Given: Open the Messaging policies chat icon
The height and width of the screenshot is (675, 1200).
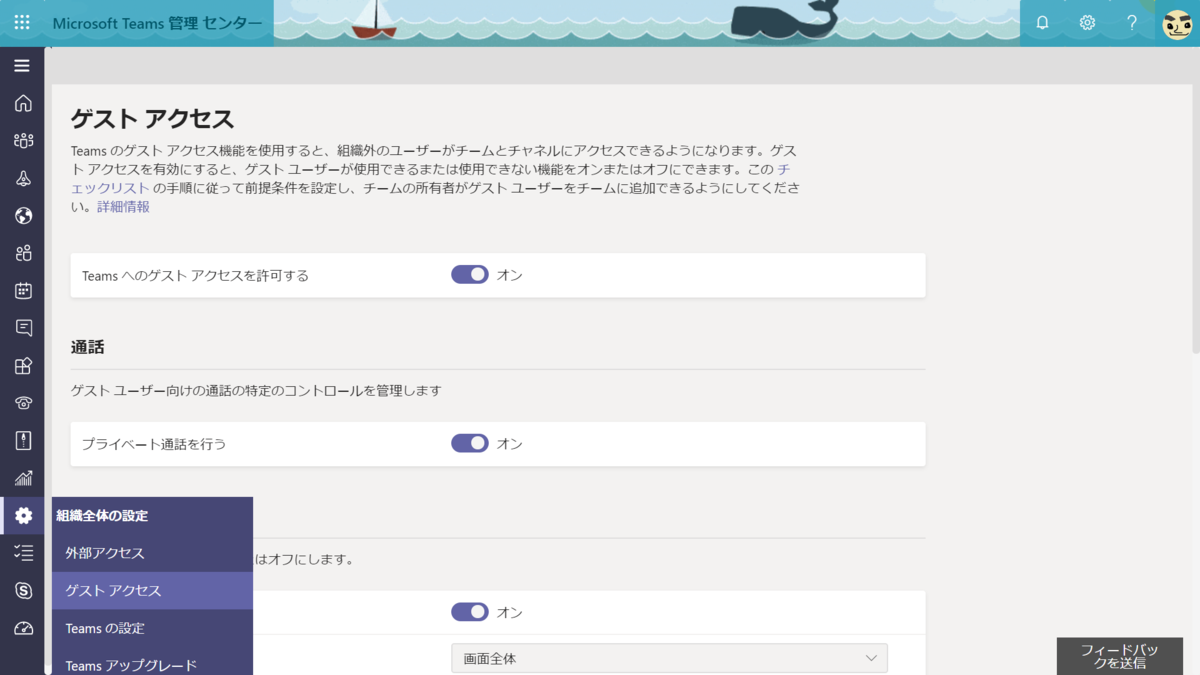Looking at the screenshot, I should (x=23, y=328).
